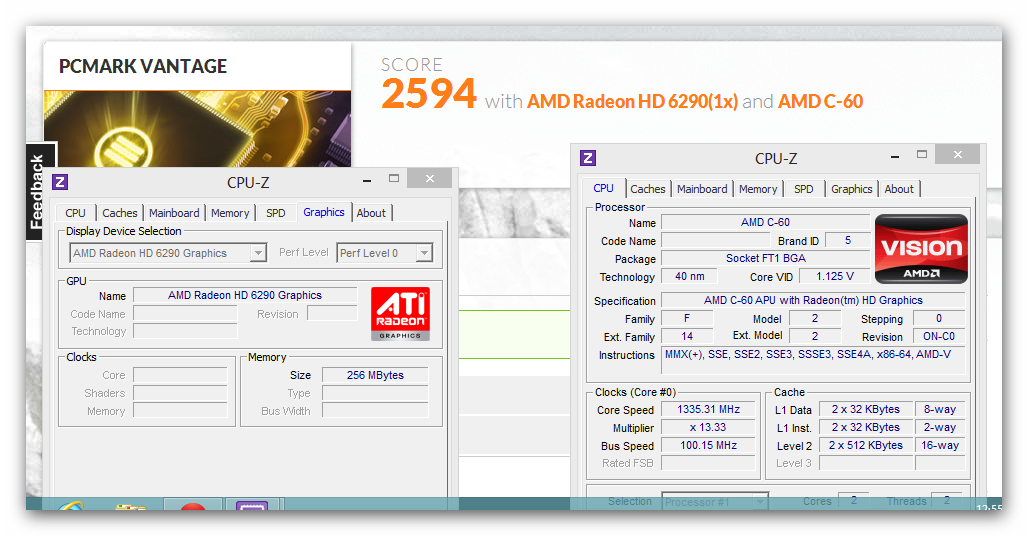The height and width of the screenshot is (536, 1028).
Task: Click the L1 Data value 2 x 32 KBytes
Action: coord(865,410)
